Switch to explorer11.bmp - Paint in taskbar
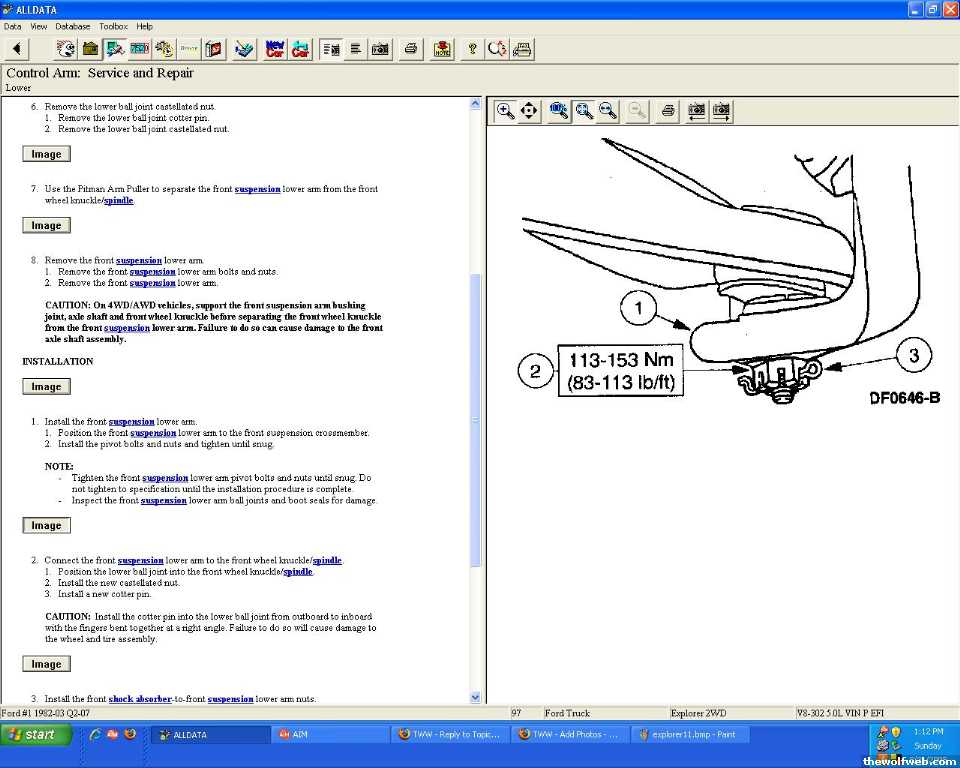 coord(692,734)
